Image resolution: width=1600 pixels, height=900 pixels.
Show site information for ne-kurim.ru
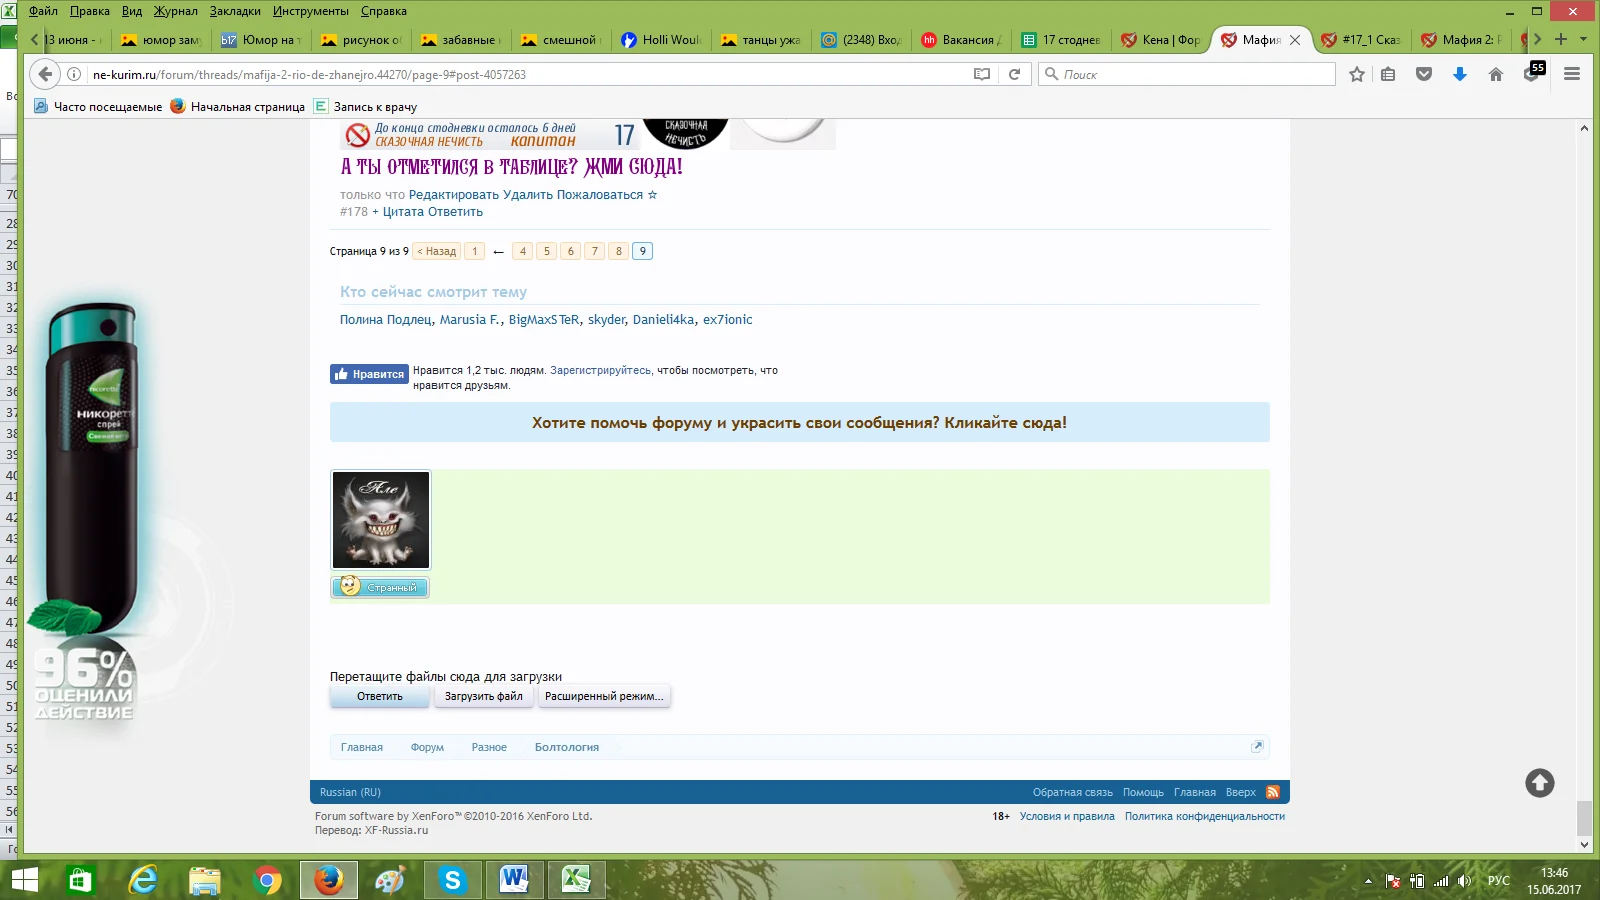click(x=74, y=74)
